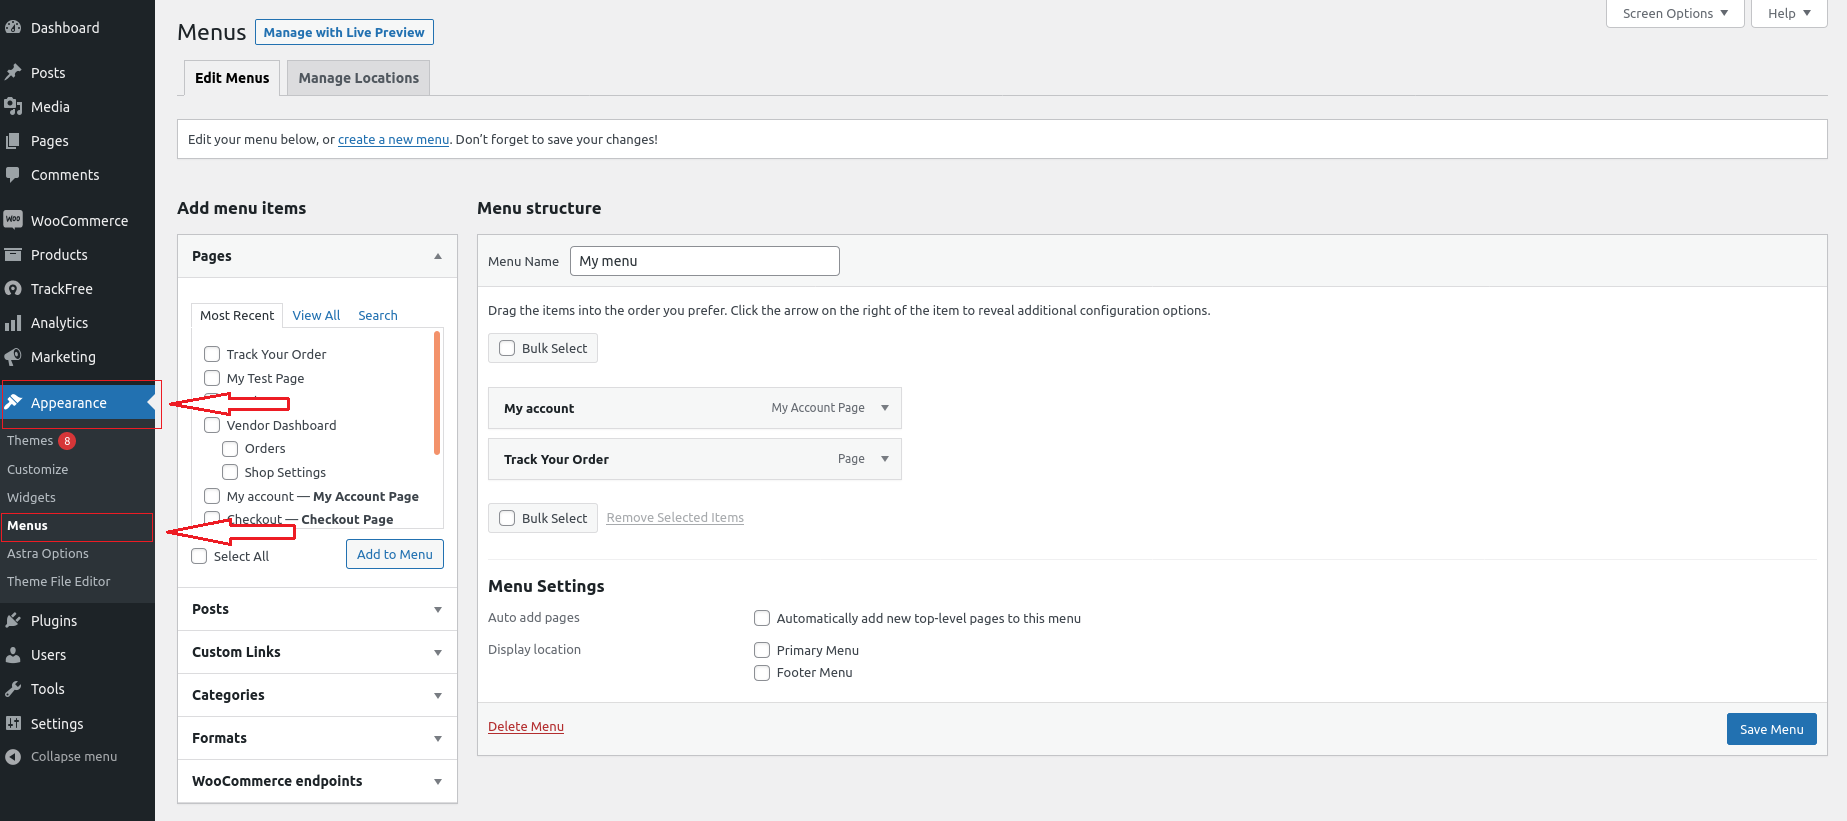1847x821 pixels.
Task: Open Customize submenu item
Action: pyautogui.click(x=38, y=469)
